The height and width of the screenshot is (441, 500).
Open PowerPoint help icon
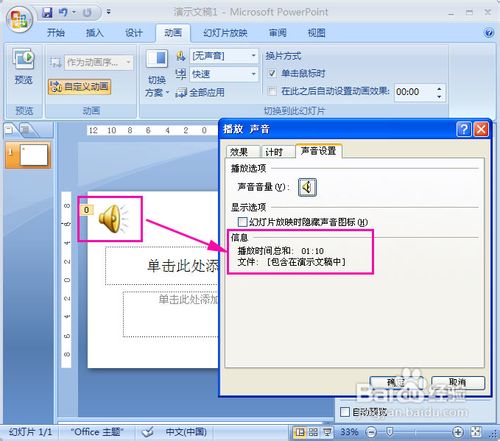pyautogui.click(x=489, y=33)
